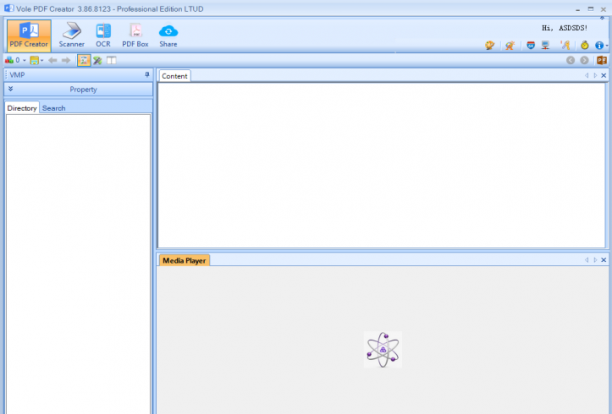
Task: Open dropdown arrow beside the info icon
Action: pyautogui.click(x=607, y=46)
